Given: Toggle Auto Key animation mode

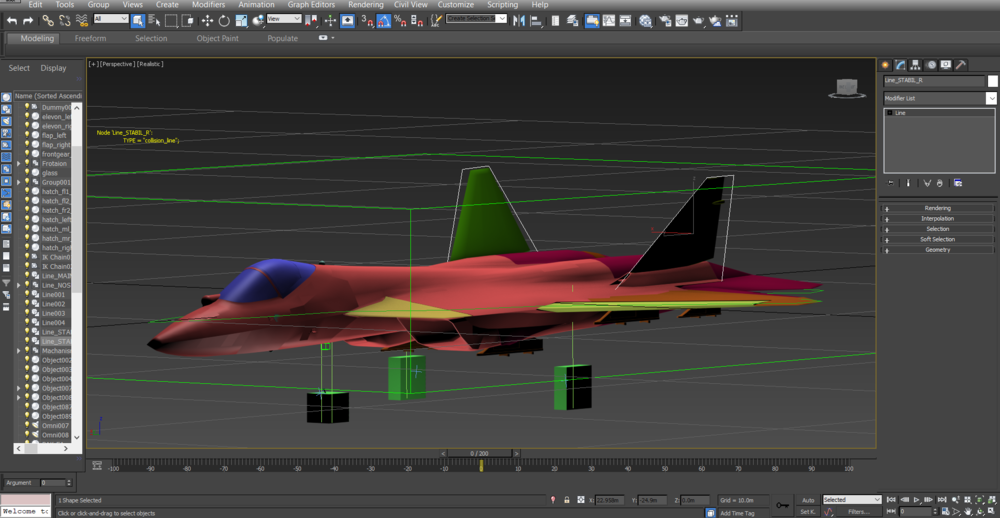Looking at the screenshot, I should point(808,500).
